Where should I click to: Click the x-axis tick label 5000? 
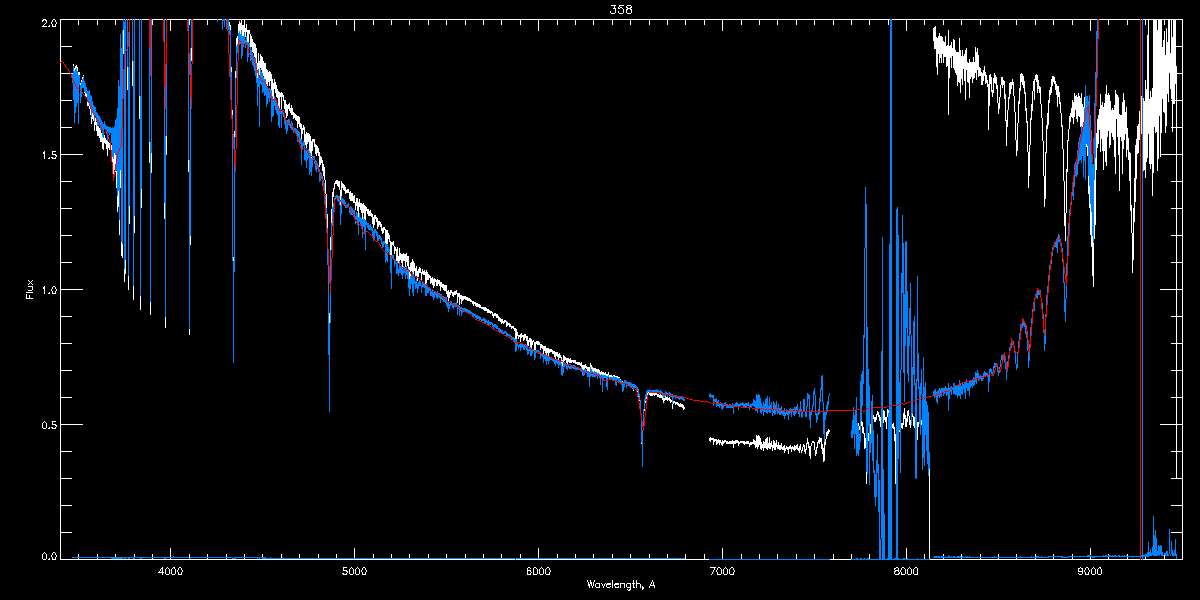tap(354, 571)
